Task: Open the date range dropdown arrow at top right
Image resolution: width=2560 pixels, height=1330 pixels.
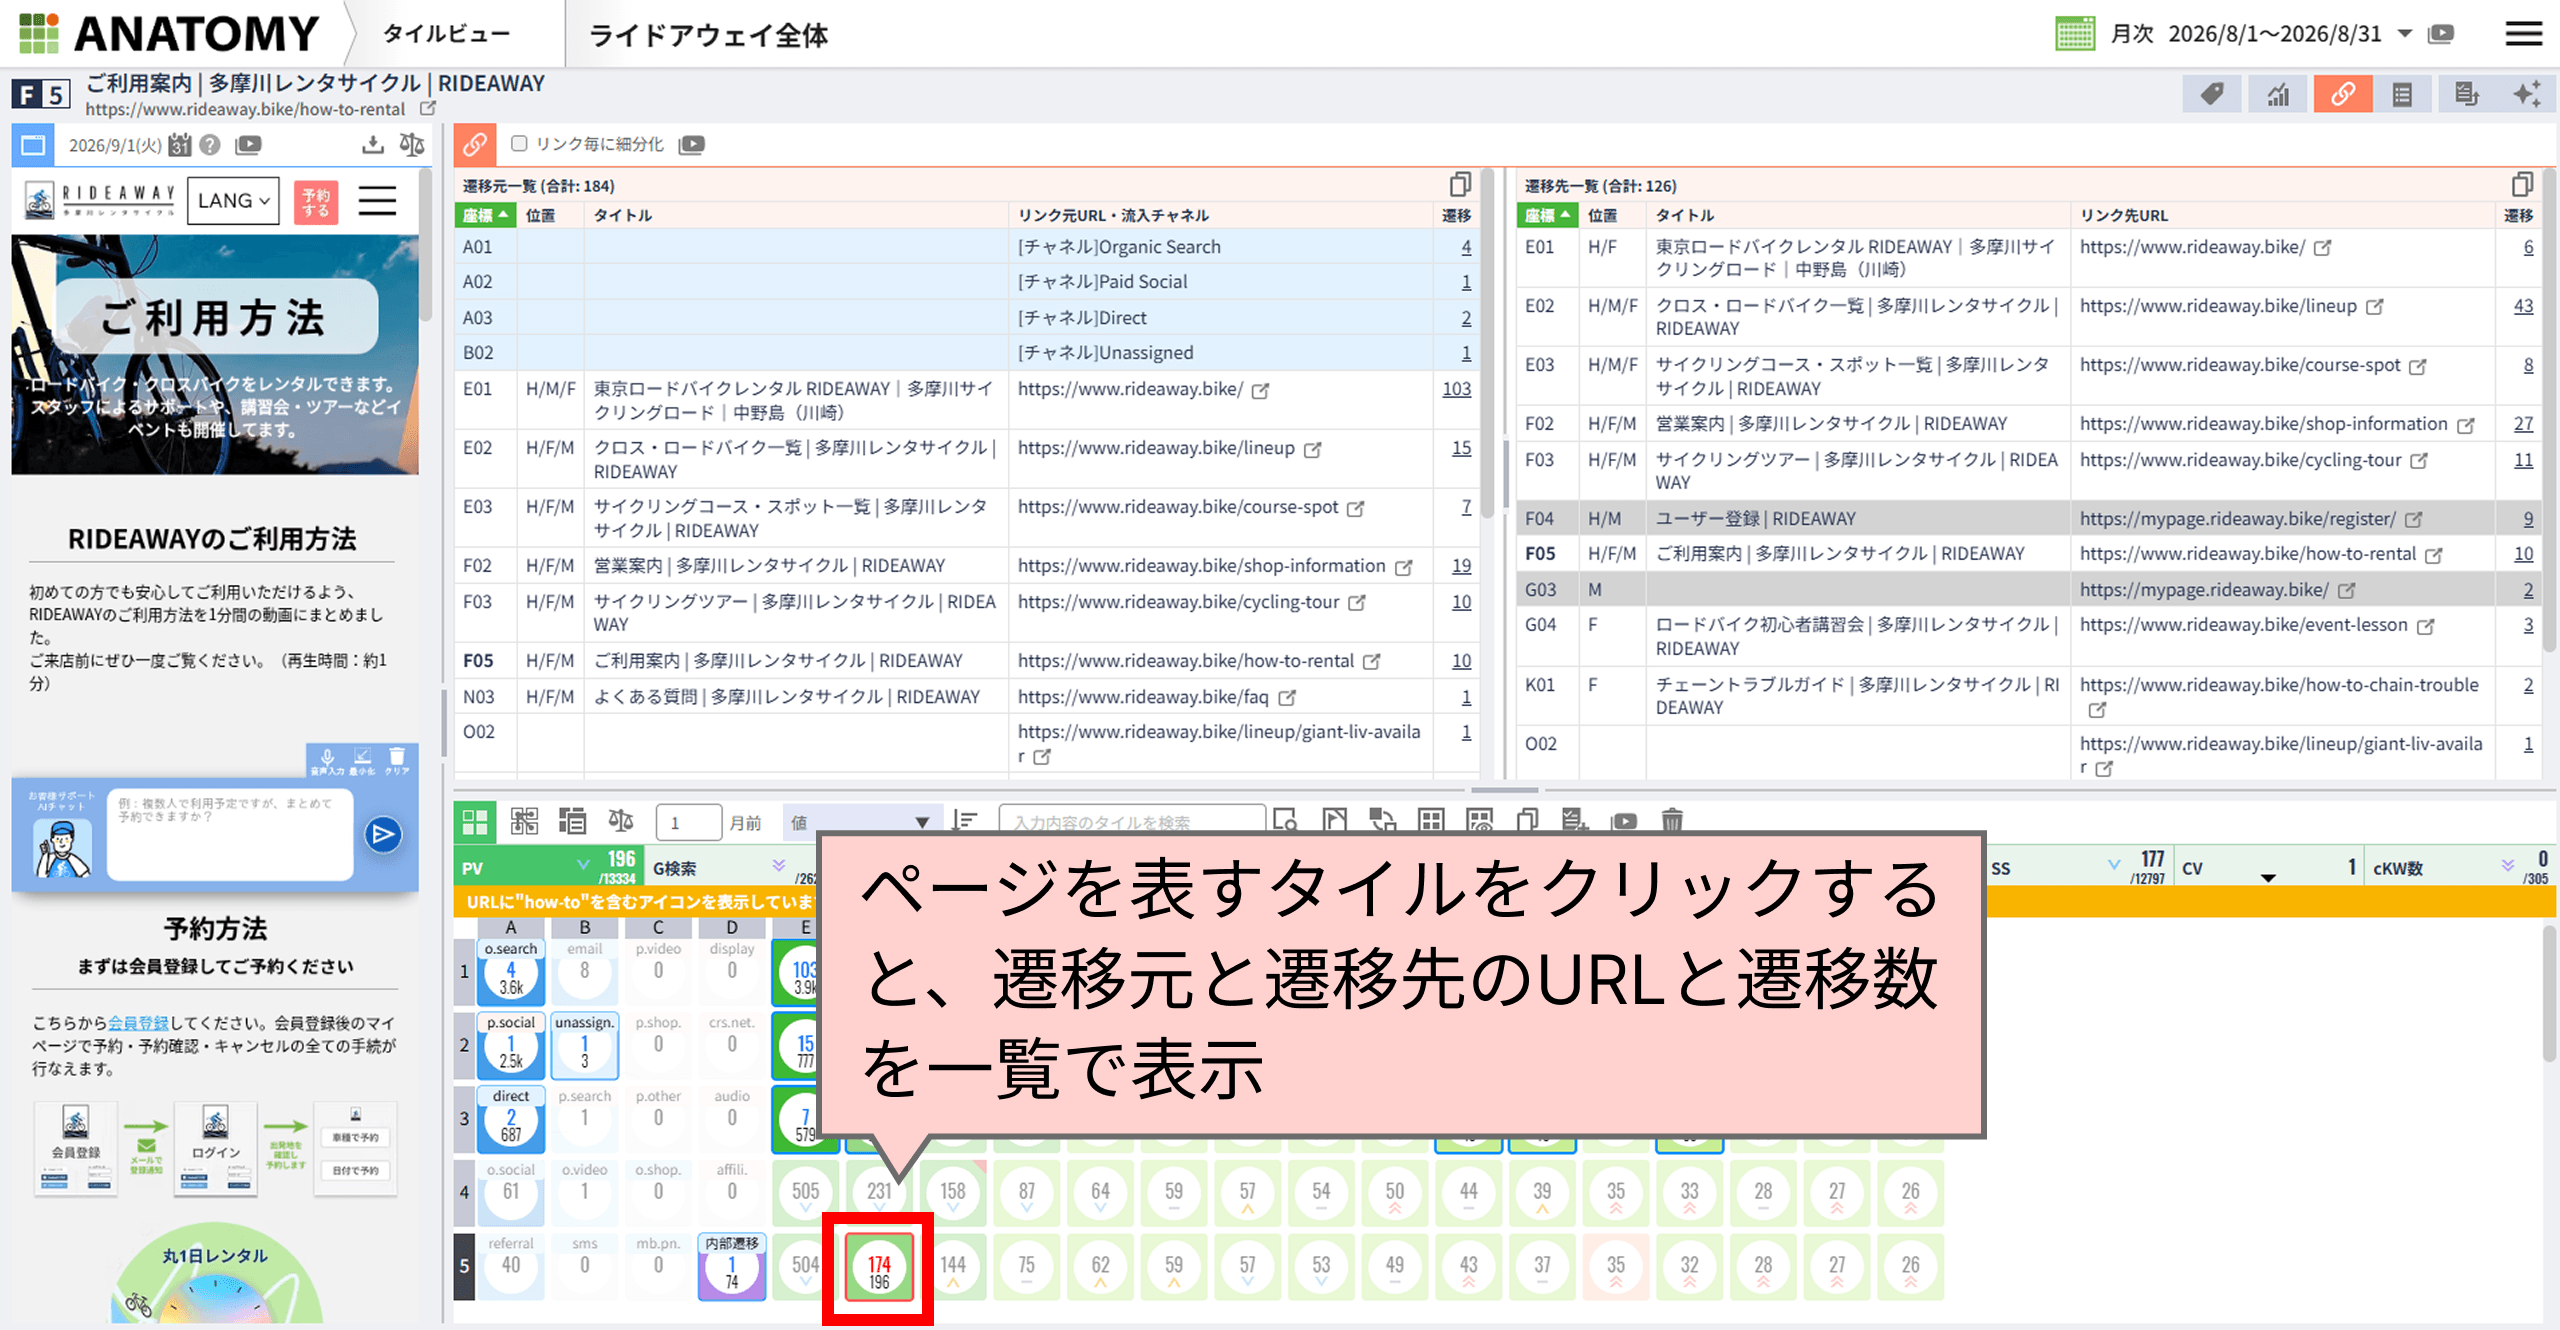Action: [2405, 34]
